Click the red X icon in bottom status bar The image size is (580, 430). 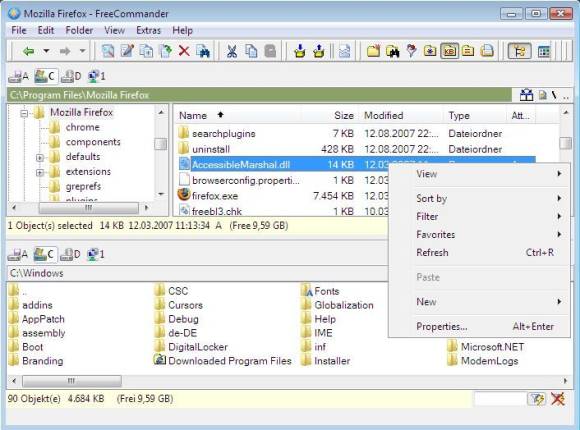tap(558, 399)
